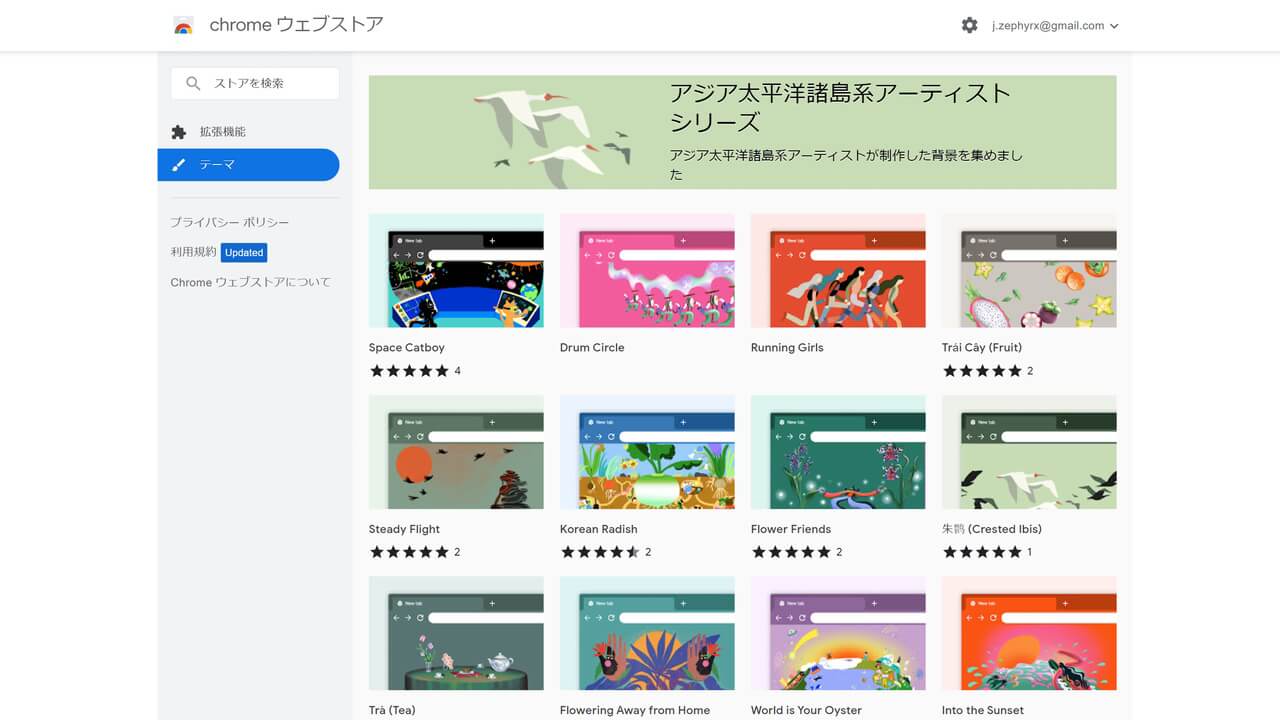Focus the ストアを検索 search field
The width and height of the screenshot is (1280, 720).
coord(263,84)
